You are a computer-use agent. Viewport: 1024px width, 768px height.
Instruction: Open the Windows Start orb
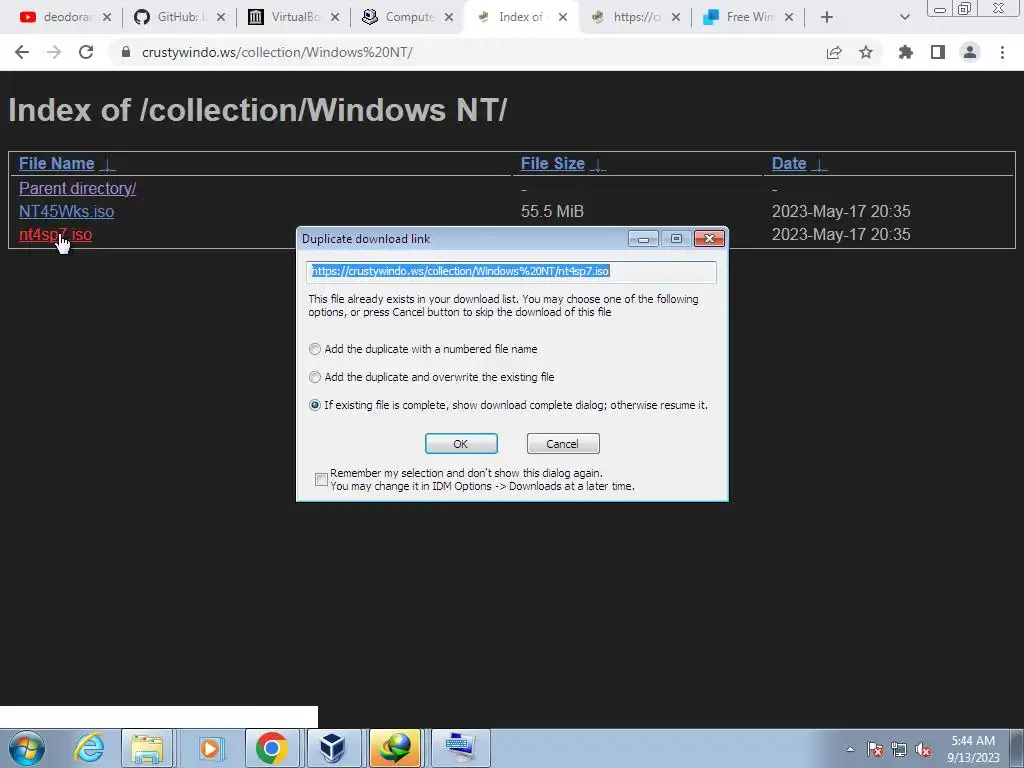pyautogui.click(x=27, y=748)
